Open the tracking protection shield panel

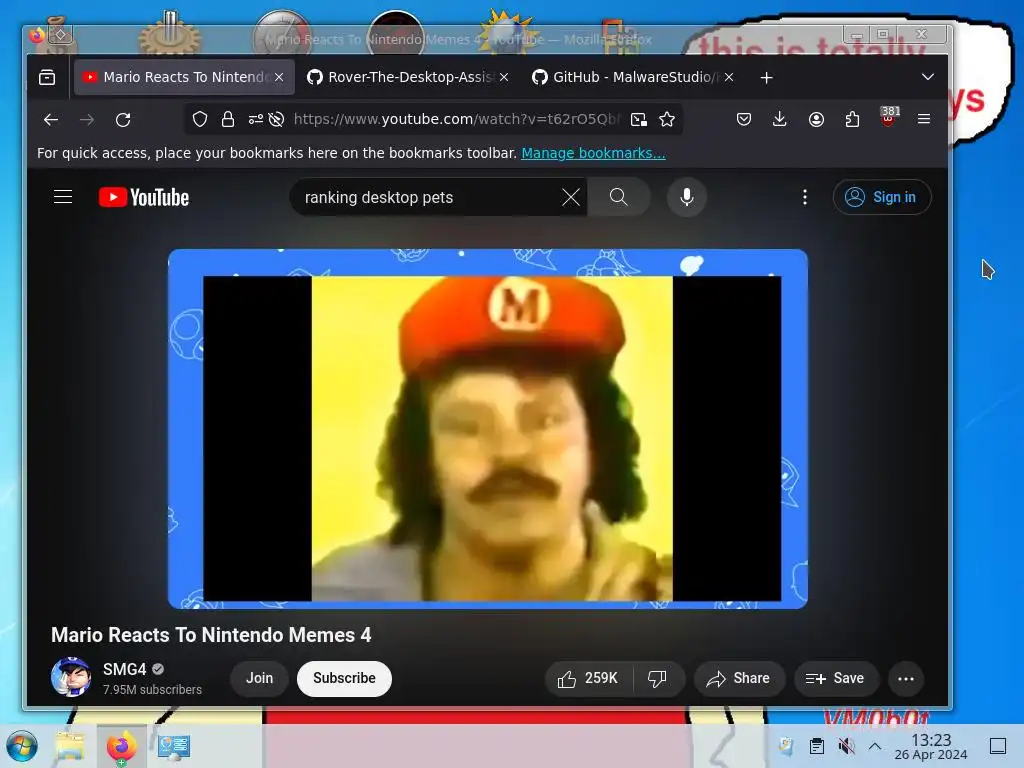(x=200, y=119)
